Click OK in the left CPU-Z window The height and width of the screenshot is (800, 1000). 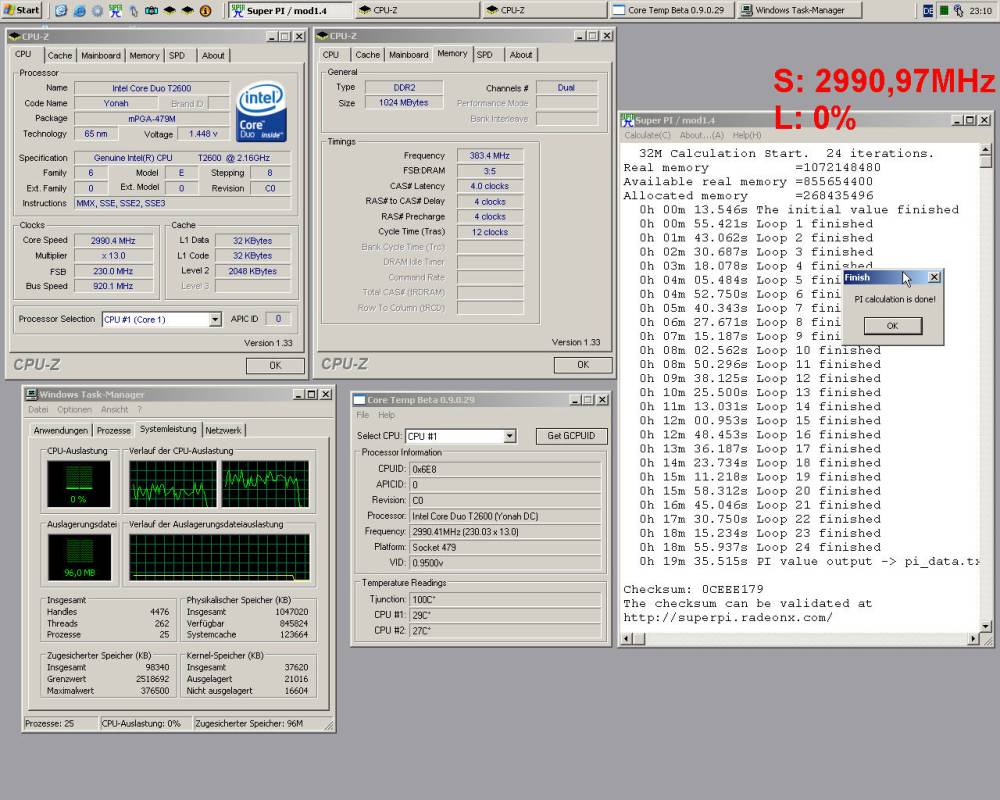(x=275, y=366)
